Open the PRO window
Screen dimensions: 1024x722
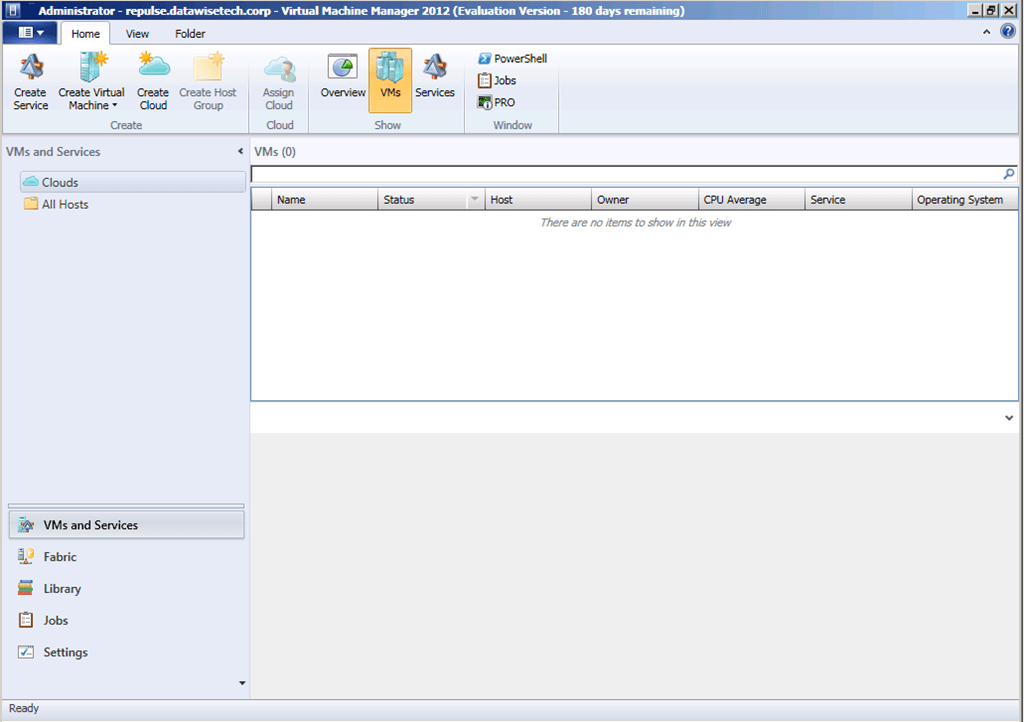point(496,102)
